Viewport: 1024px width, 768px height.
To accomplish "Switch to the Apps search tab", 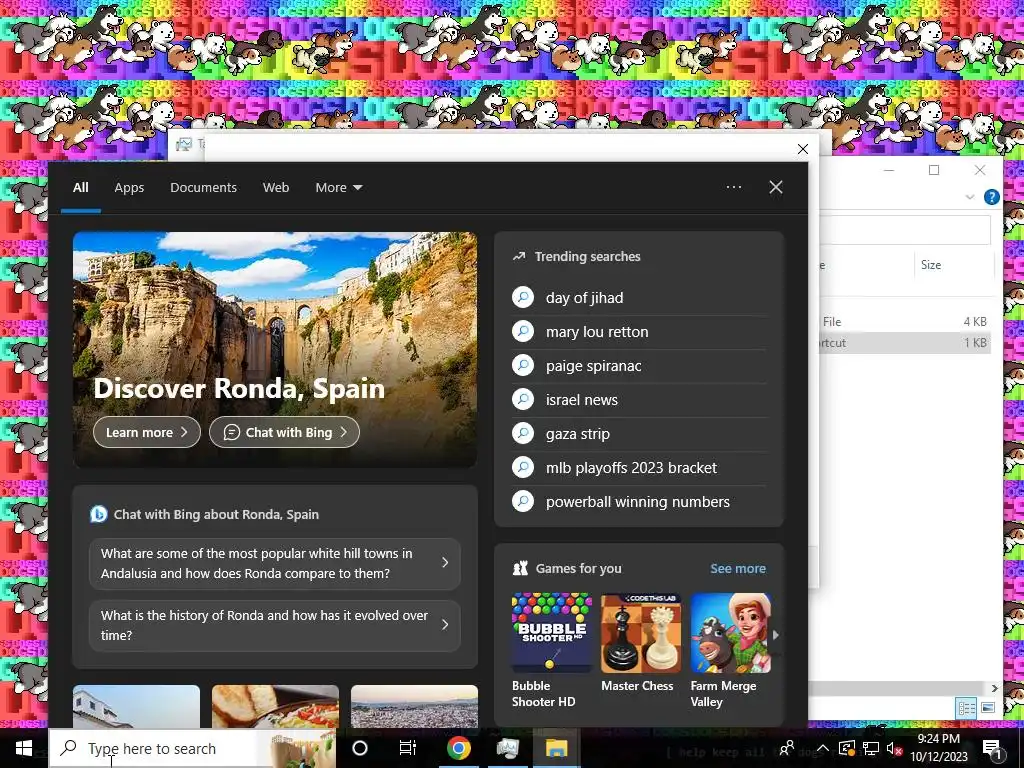I will [129, 187].
